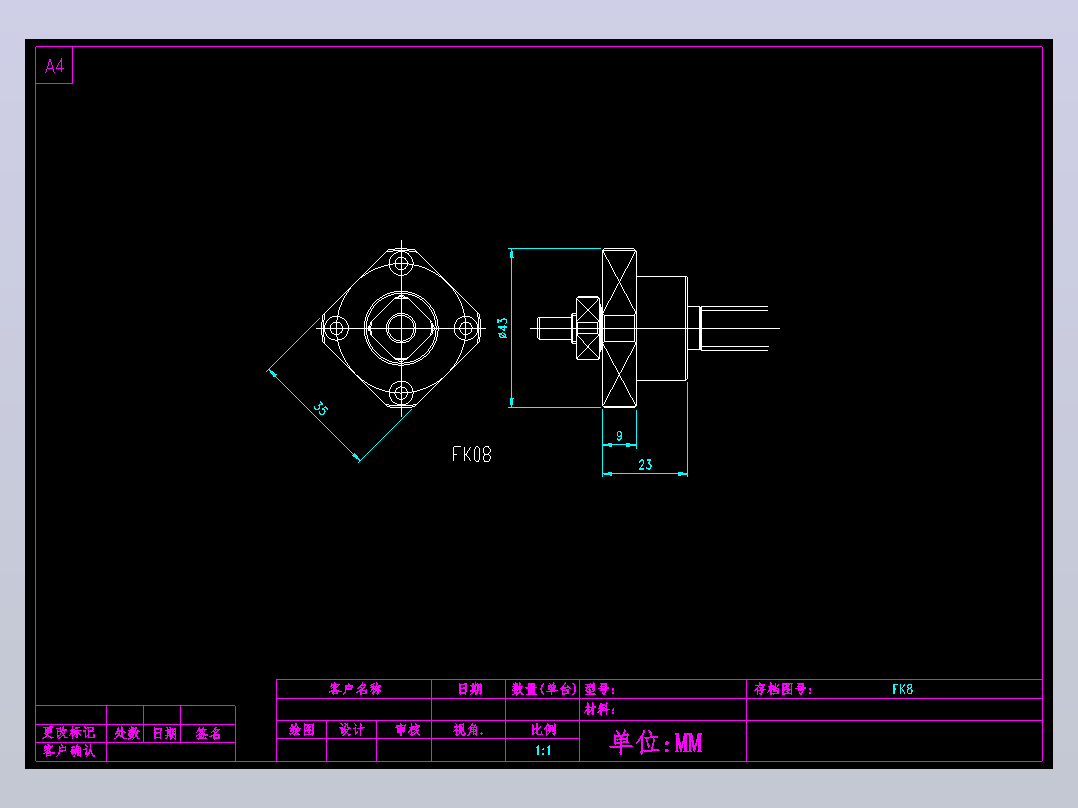Select the dimension value 9
1078x808 pixels.
click(619, 436)
